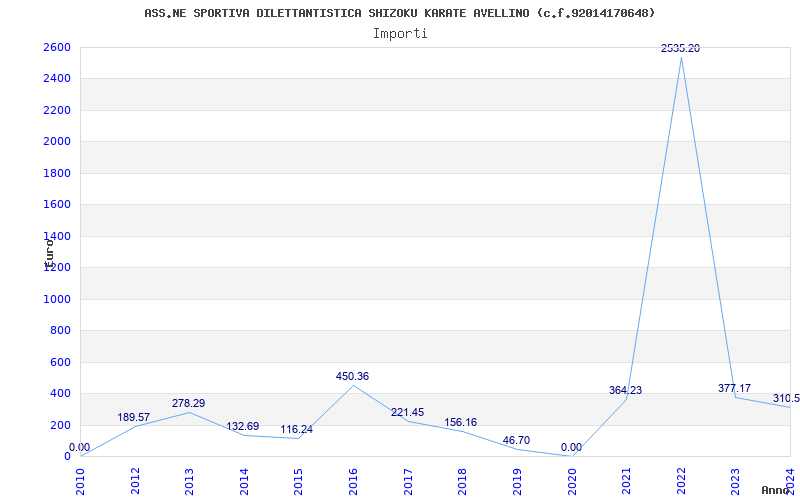800x500 pixels.
Task: Click the 189.57 value label
Action: pos(133,418)
